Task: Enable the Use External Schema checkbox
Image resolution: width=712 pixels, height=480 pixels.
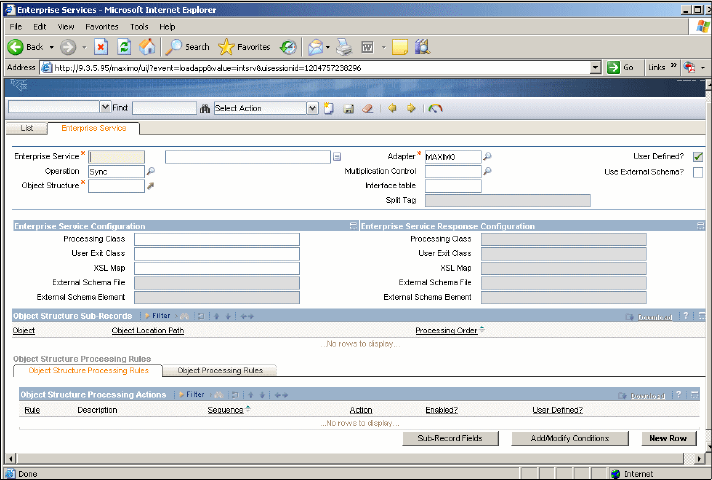Action: point(698,172)
